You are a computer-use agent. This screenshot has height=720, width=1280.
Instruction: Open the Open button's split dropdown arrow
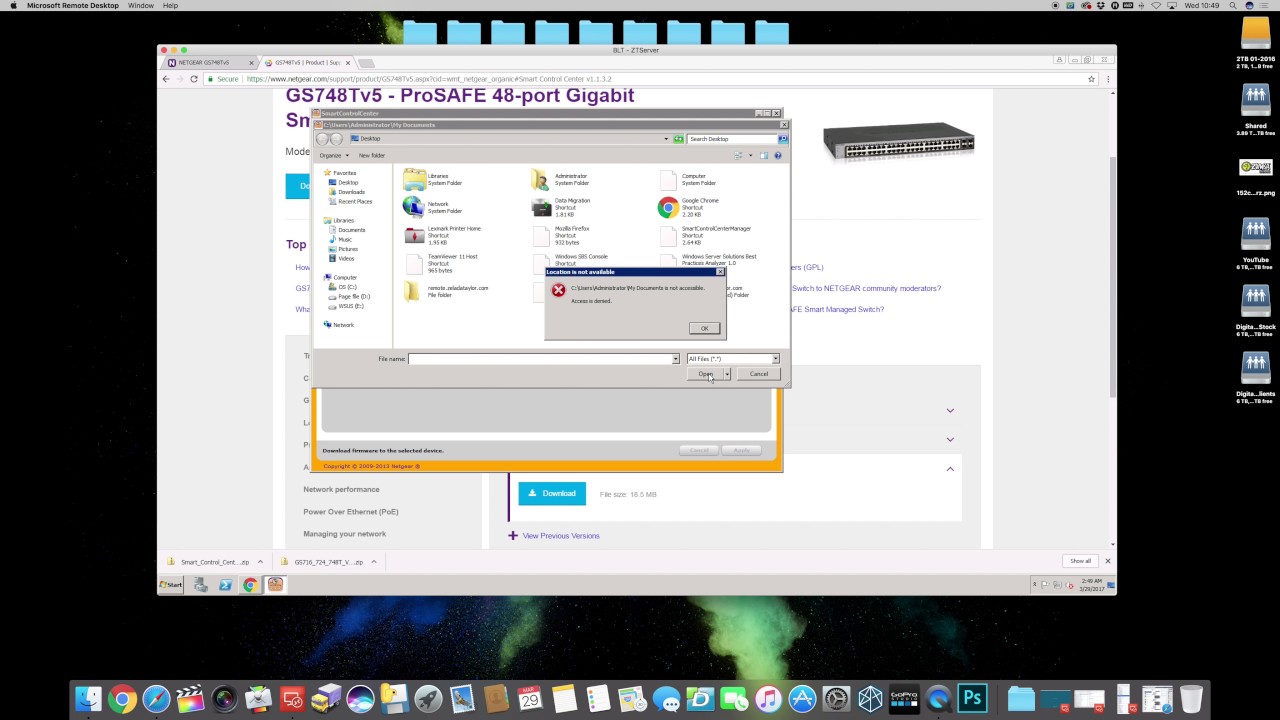coord(727,374)
